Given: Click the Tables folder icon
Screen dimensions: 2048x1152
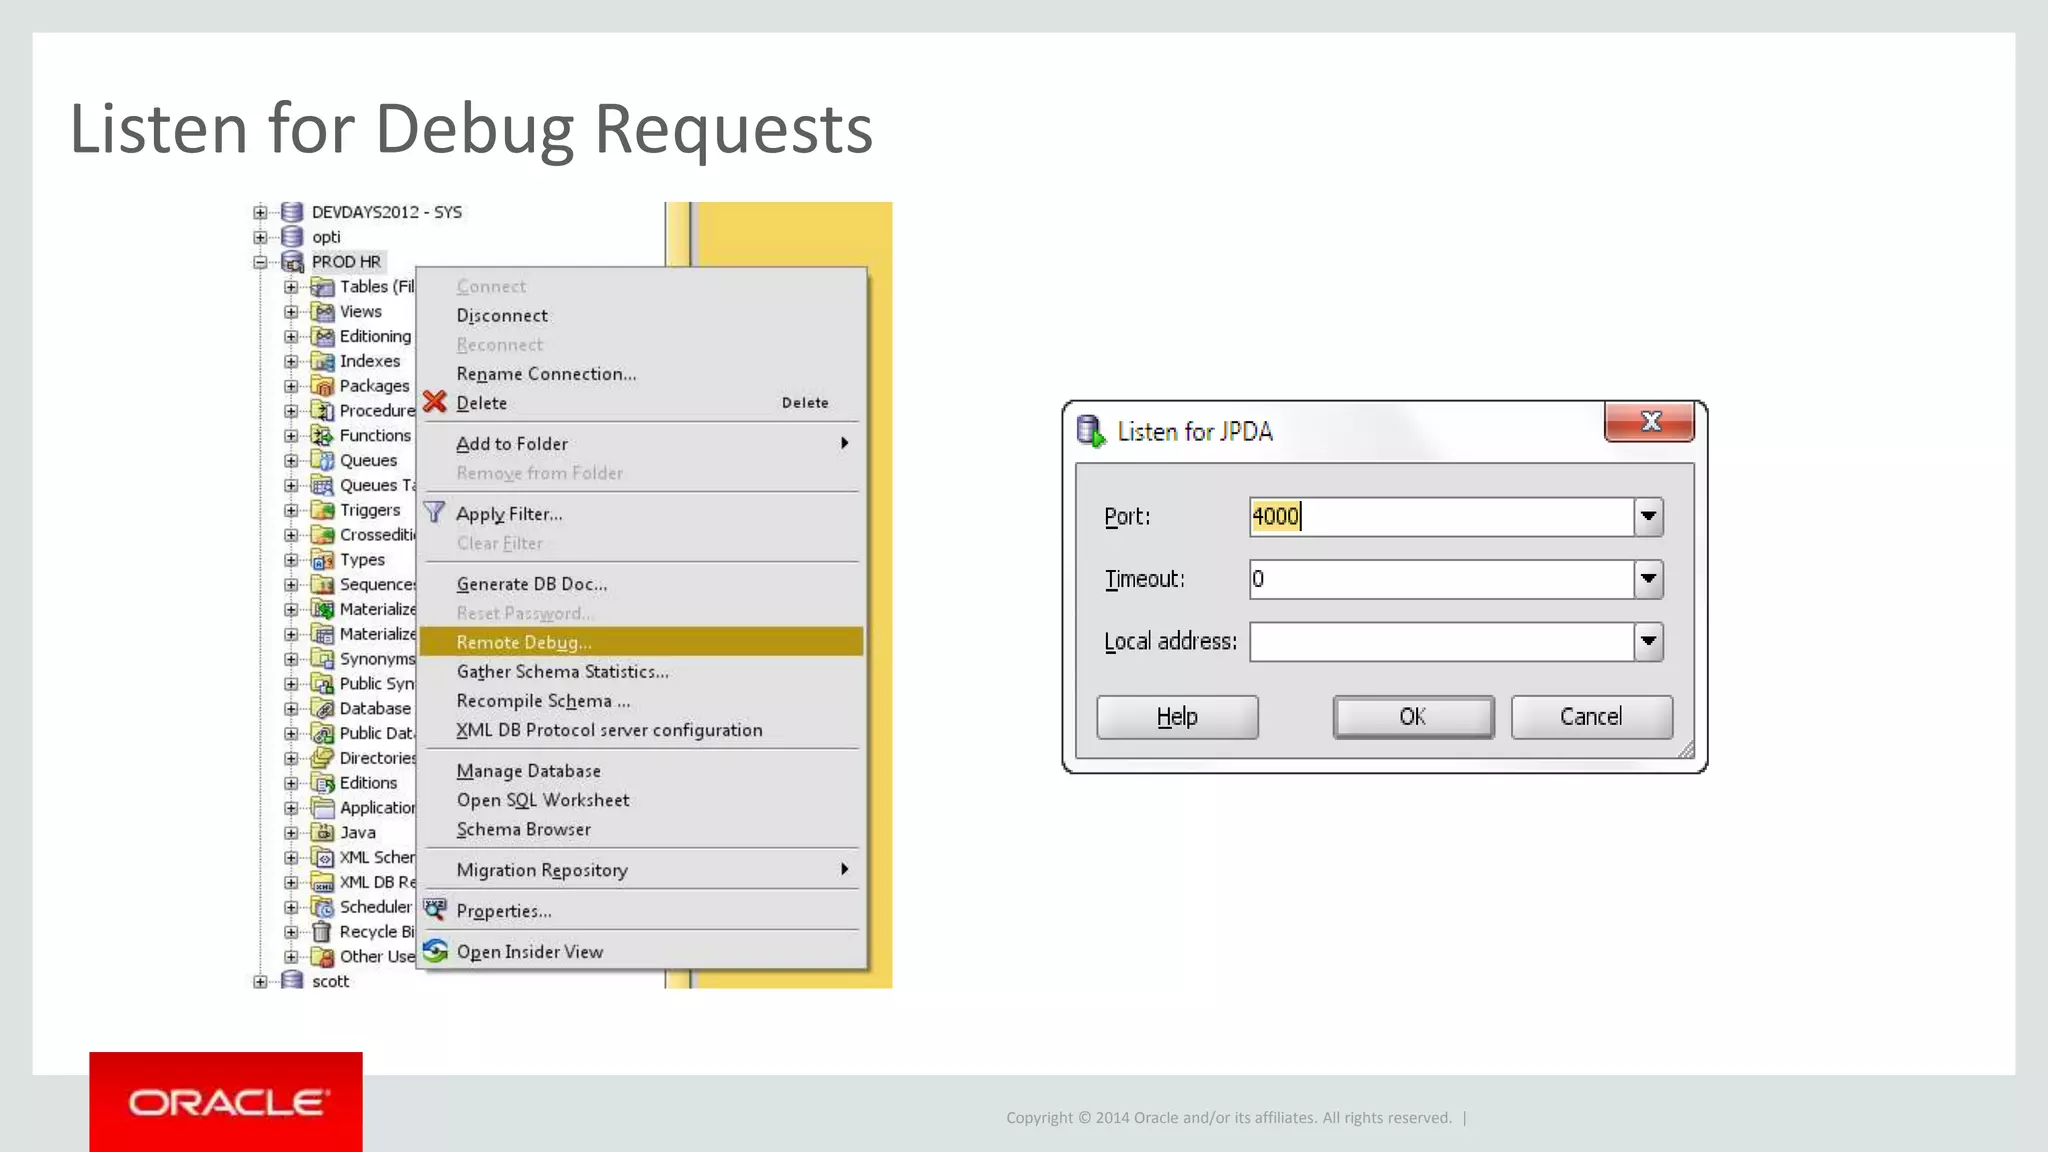Looking at the screenshot, I should [x=322, y=287].
